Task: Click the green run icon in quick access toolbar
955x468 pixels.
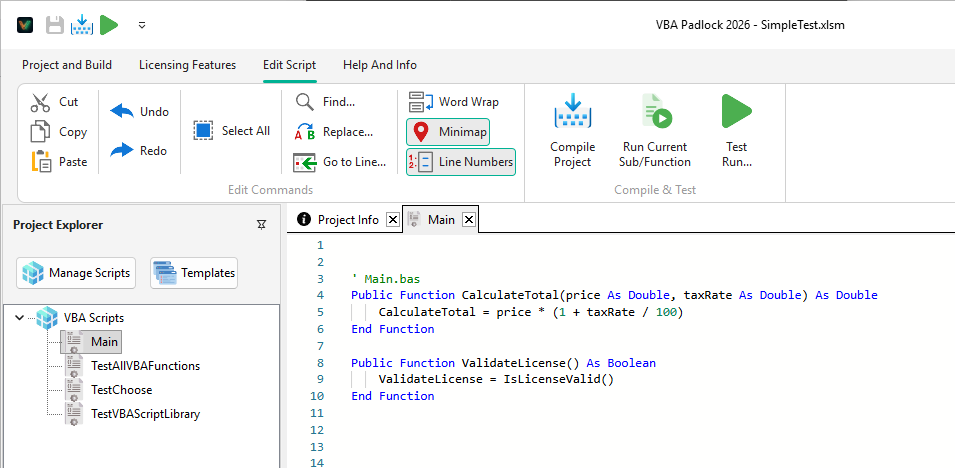Action: 109,25
